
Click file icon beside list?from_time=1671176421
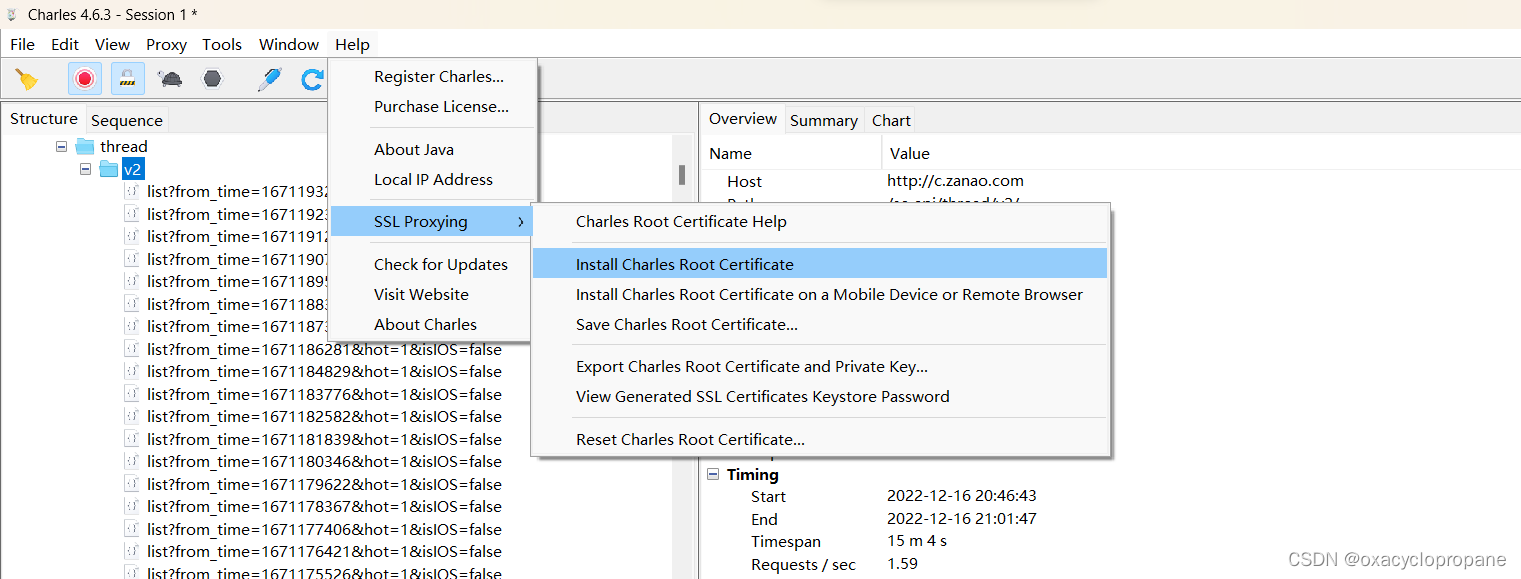(131, 552)
